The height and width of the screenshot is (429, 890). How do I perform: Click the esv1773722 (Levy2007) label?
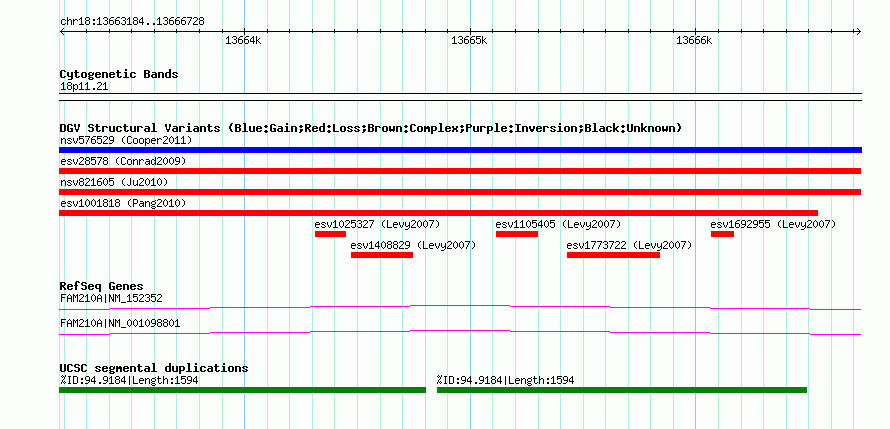pyautogui.click(x=629, y=245)
